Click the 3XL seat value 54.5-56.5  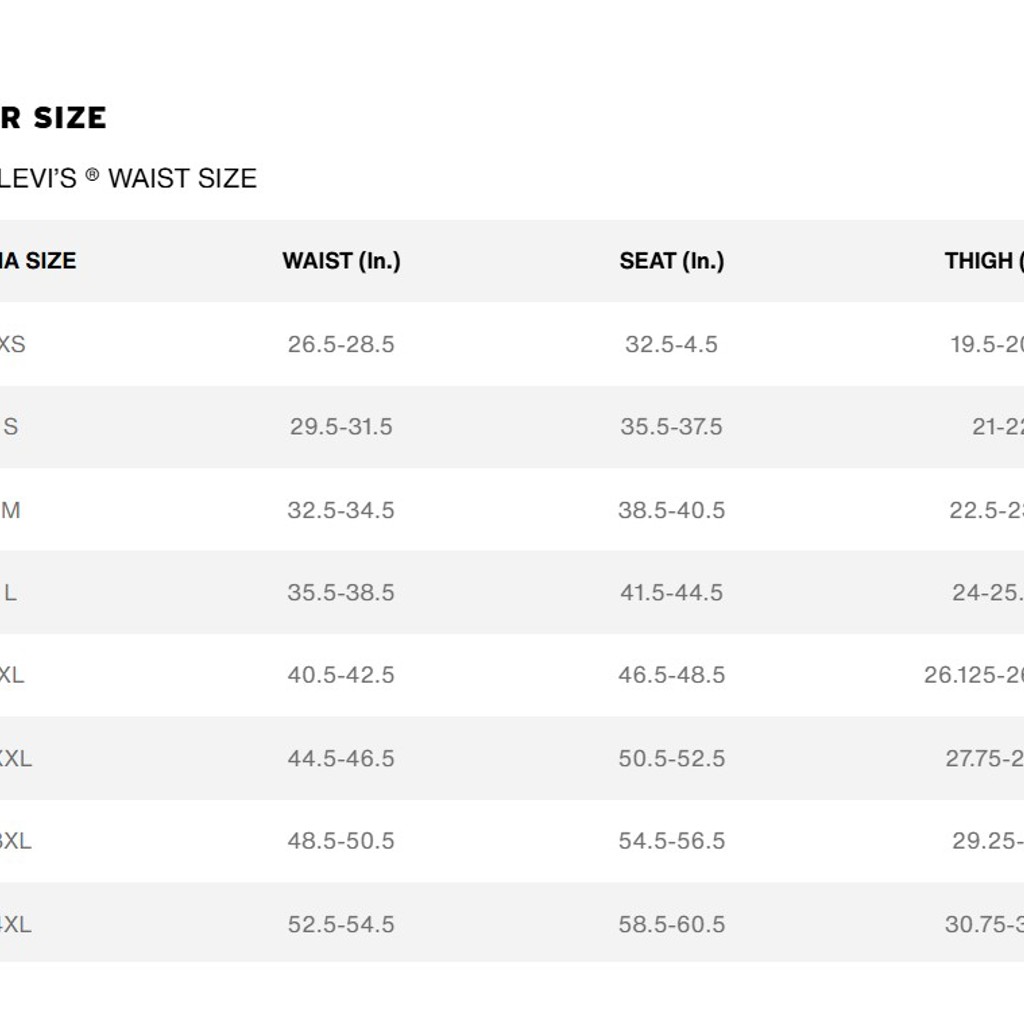coord(671,840)
